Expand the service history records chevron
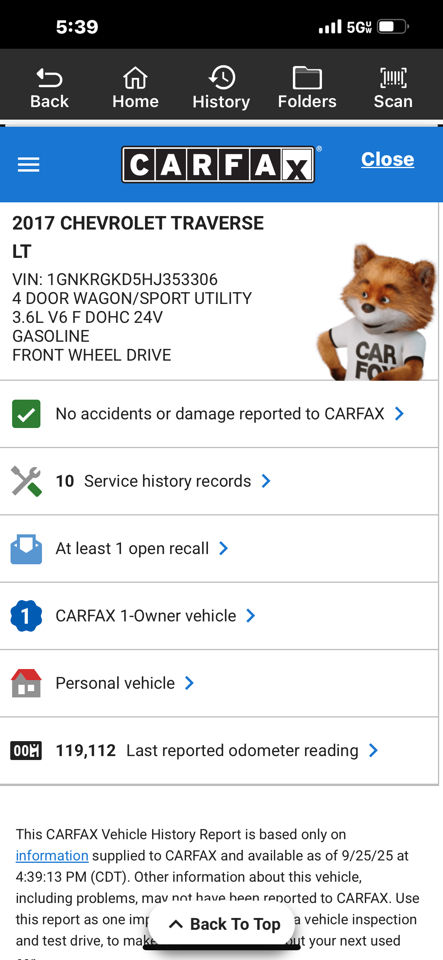 pos(266,481)
